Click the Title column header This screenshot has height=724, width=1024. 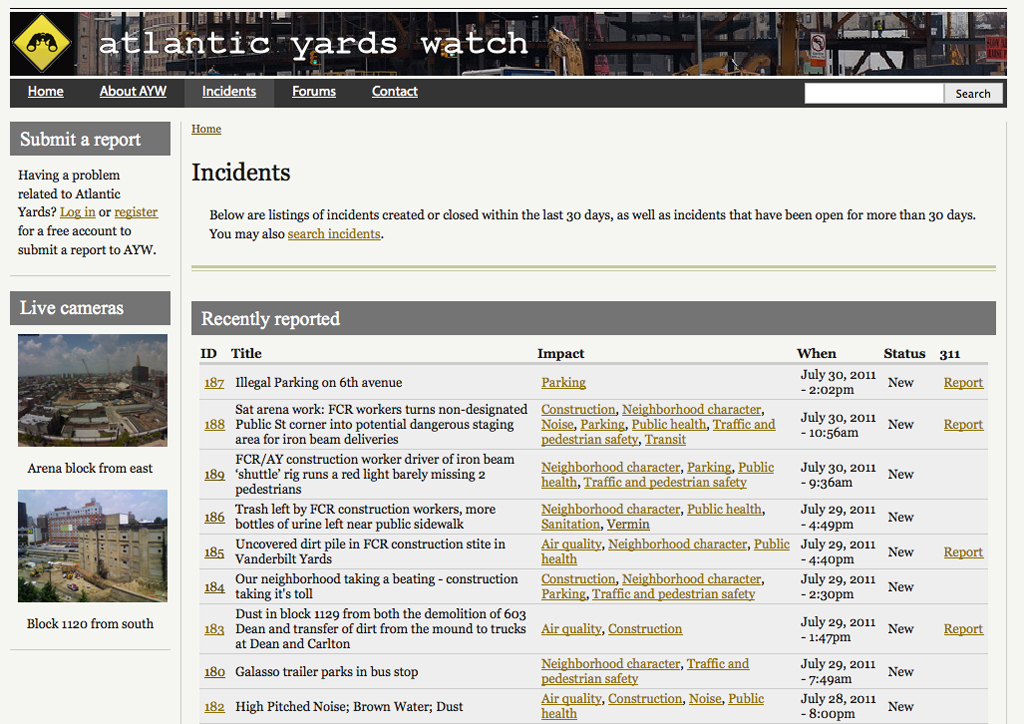click(246, 353)
